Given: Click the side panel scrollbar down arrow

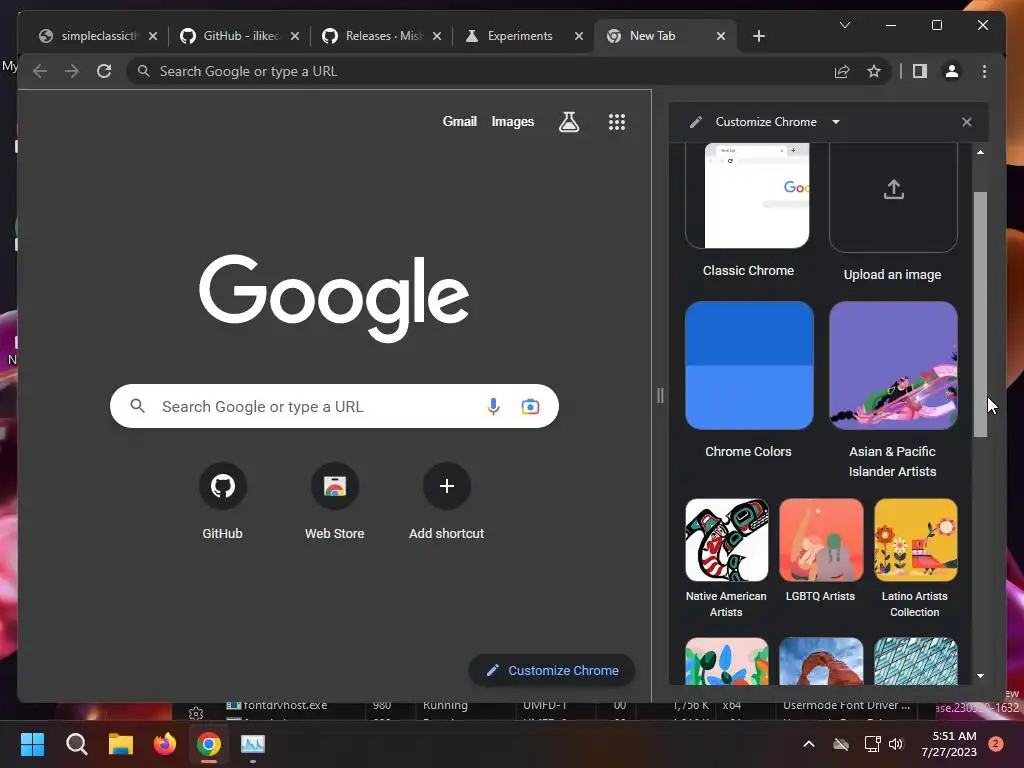Looking at the screenshot, I should point(980,676).
